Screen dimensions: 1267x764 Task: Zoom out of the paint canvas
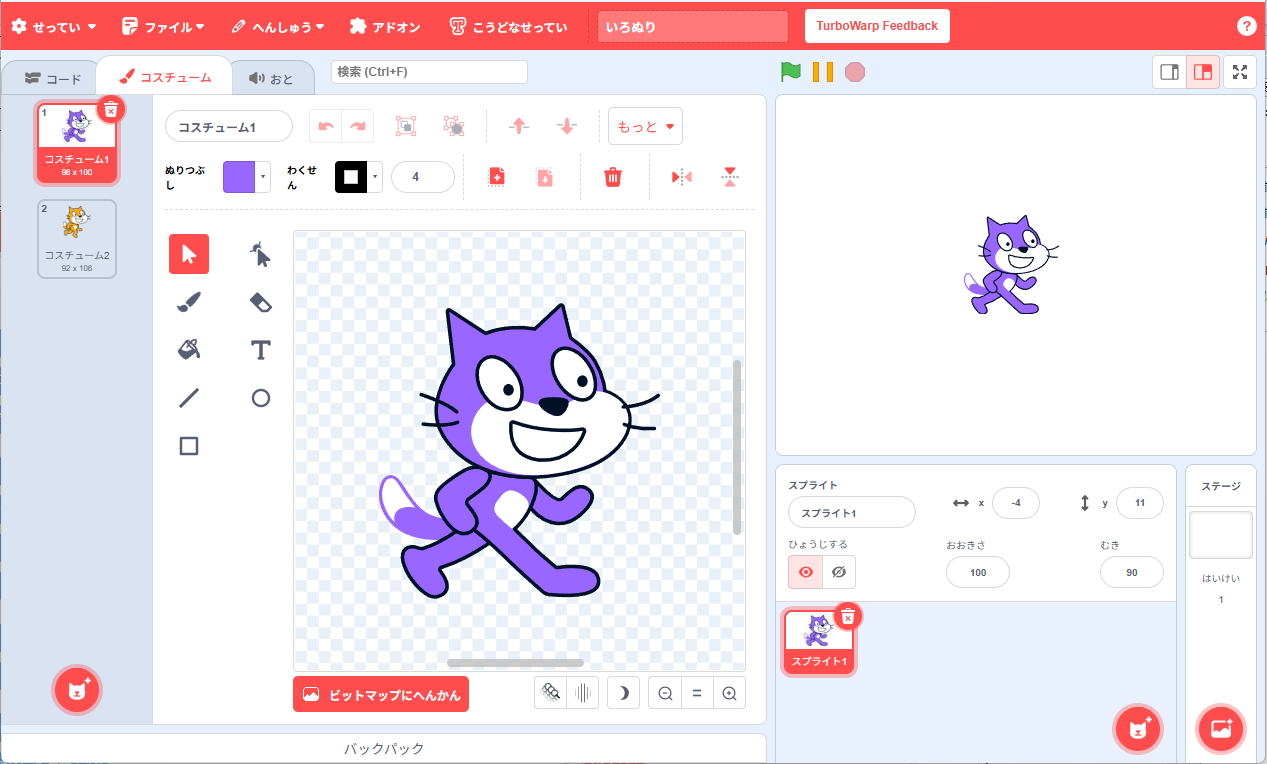pyautogui.click(x=665, y=693)
